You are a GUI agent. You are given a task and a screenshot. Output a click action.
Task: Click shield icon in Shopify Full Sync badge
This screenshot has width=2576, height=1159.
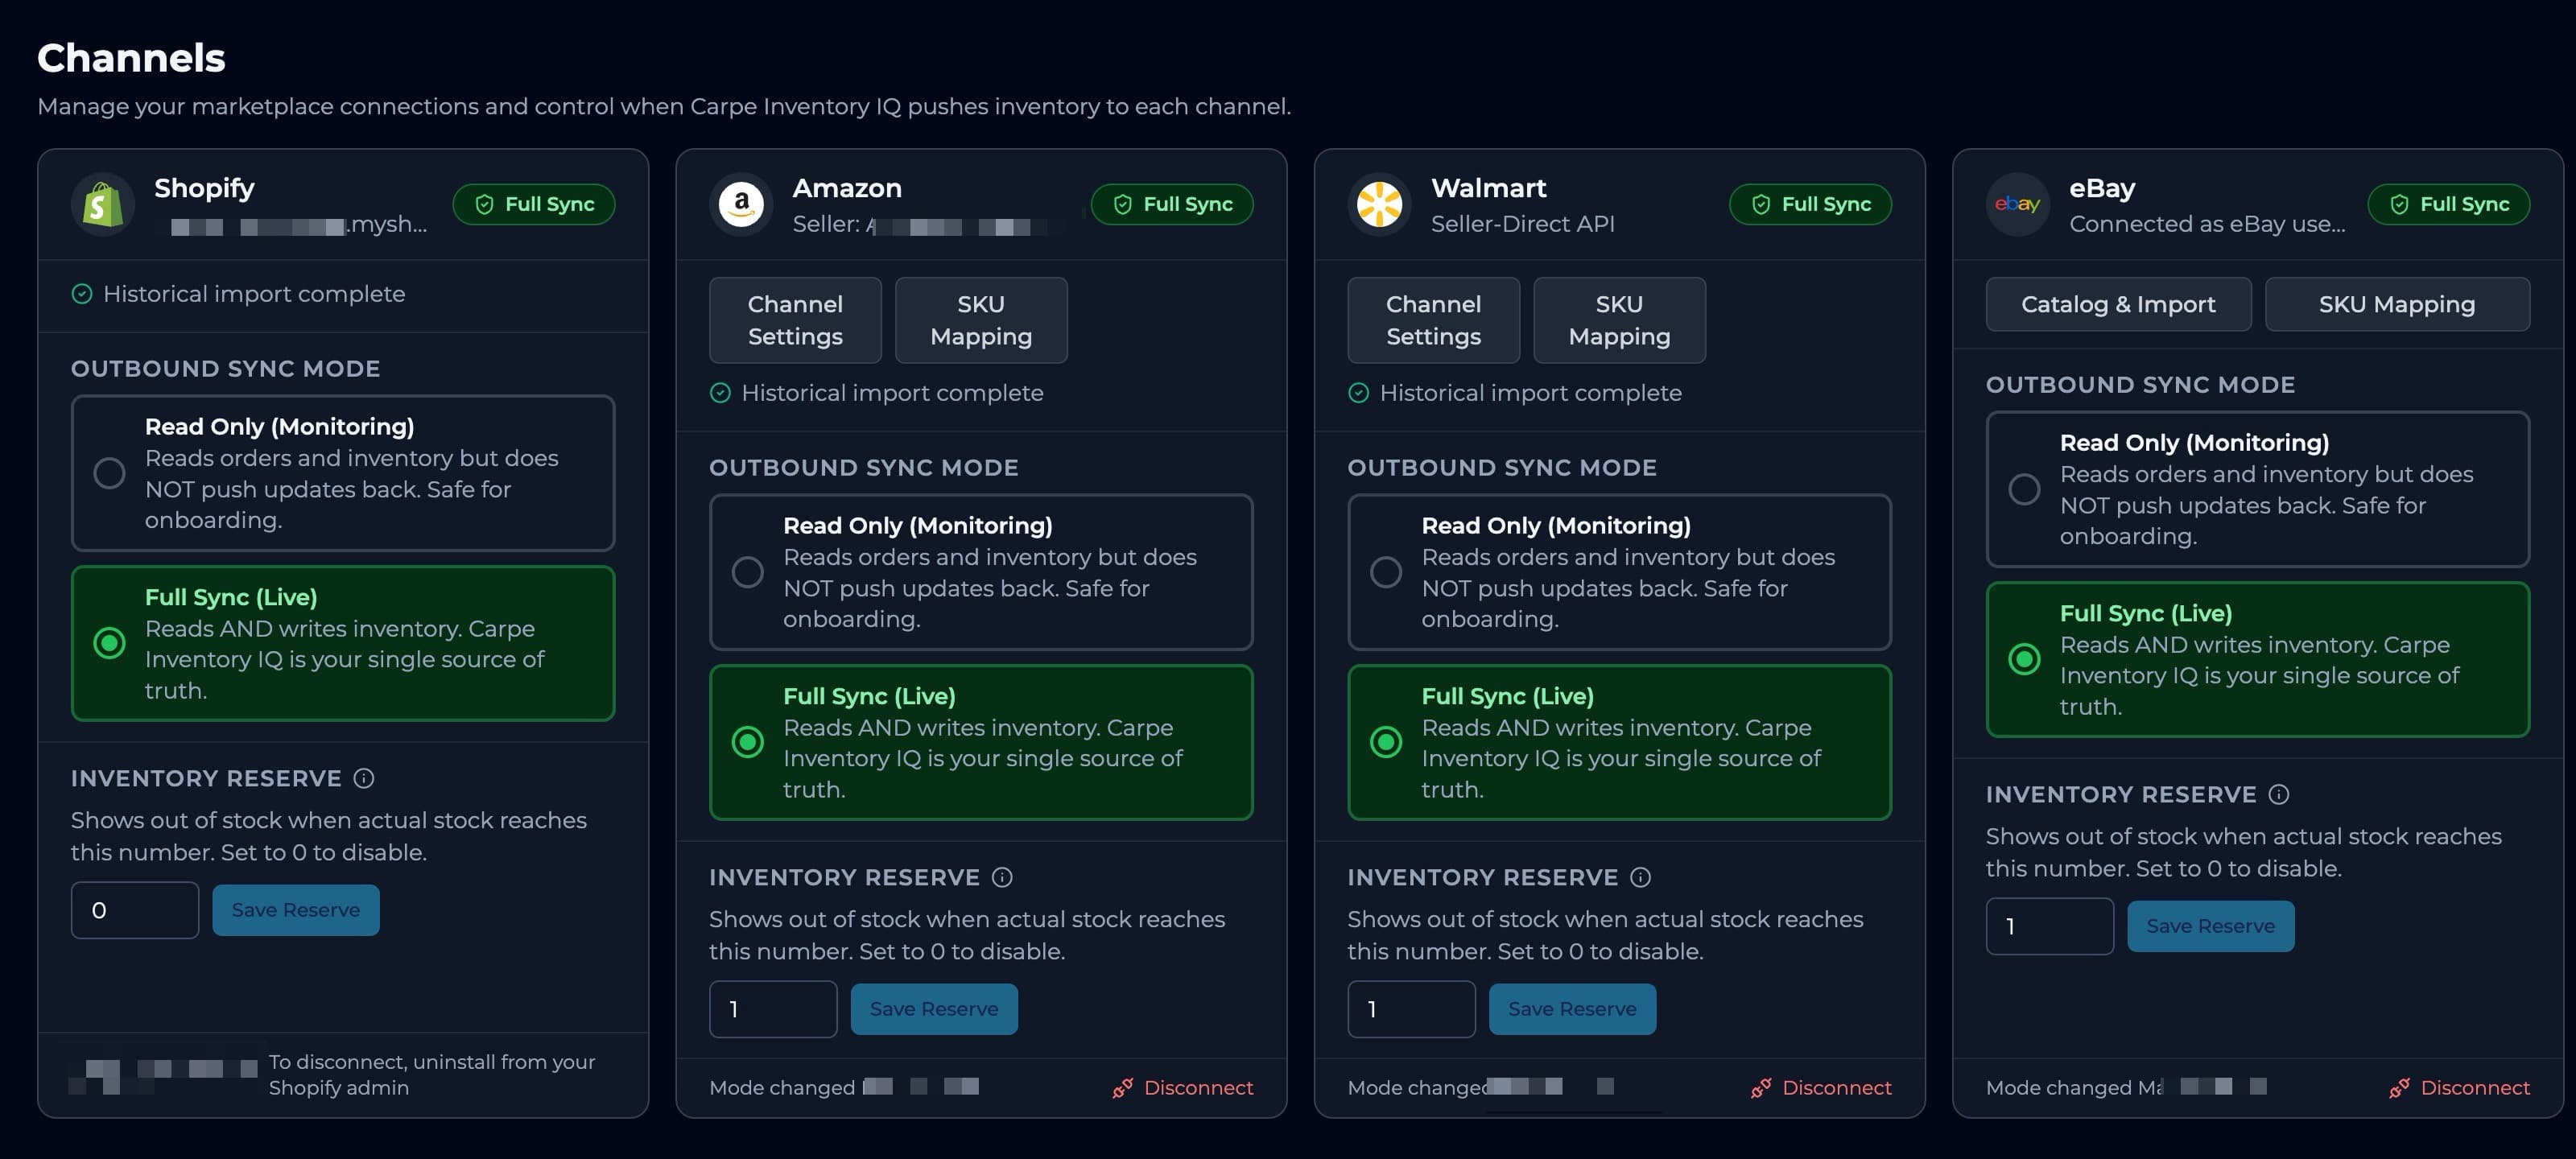point(484,204)
